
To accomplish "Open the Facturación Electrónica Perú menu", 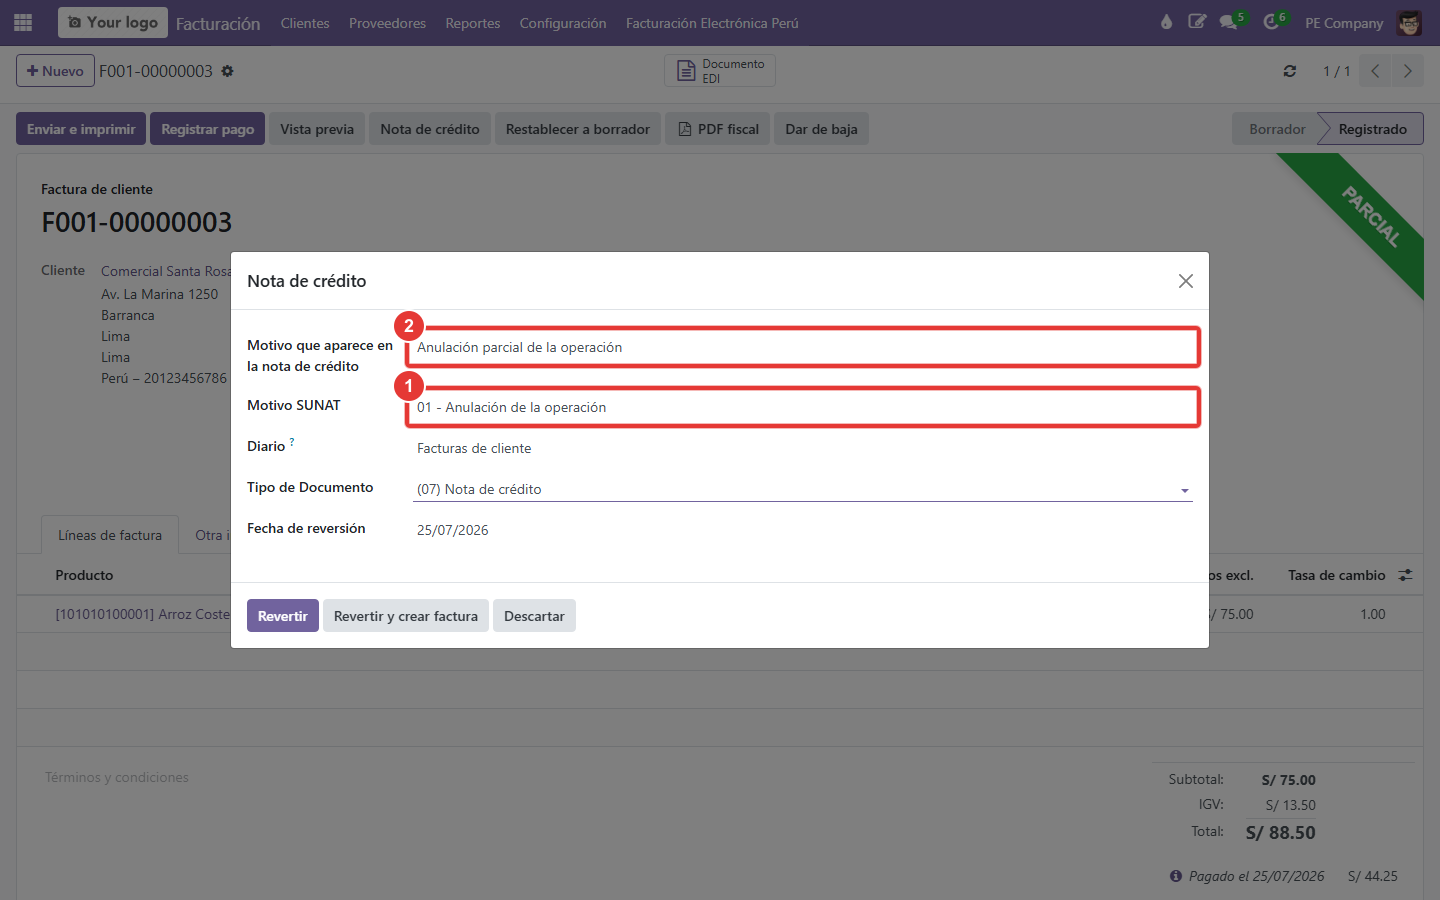I will pos(712,23).
